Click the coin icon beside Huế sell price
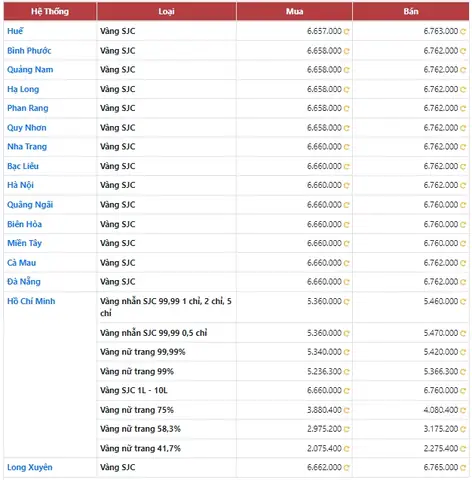 coord(463,31)
